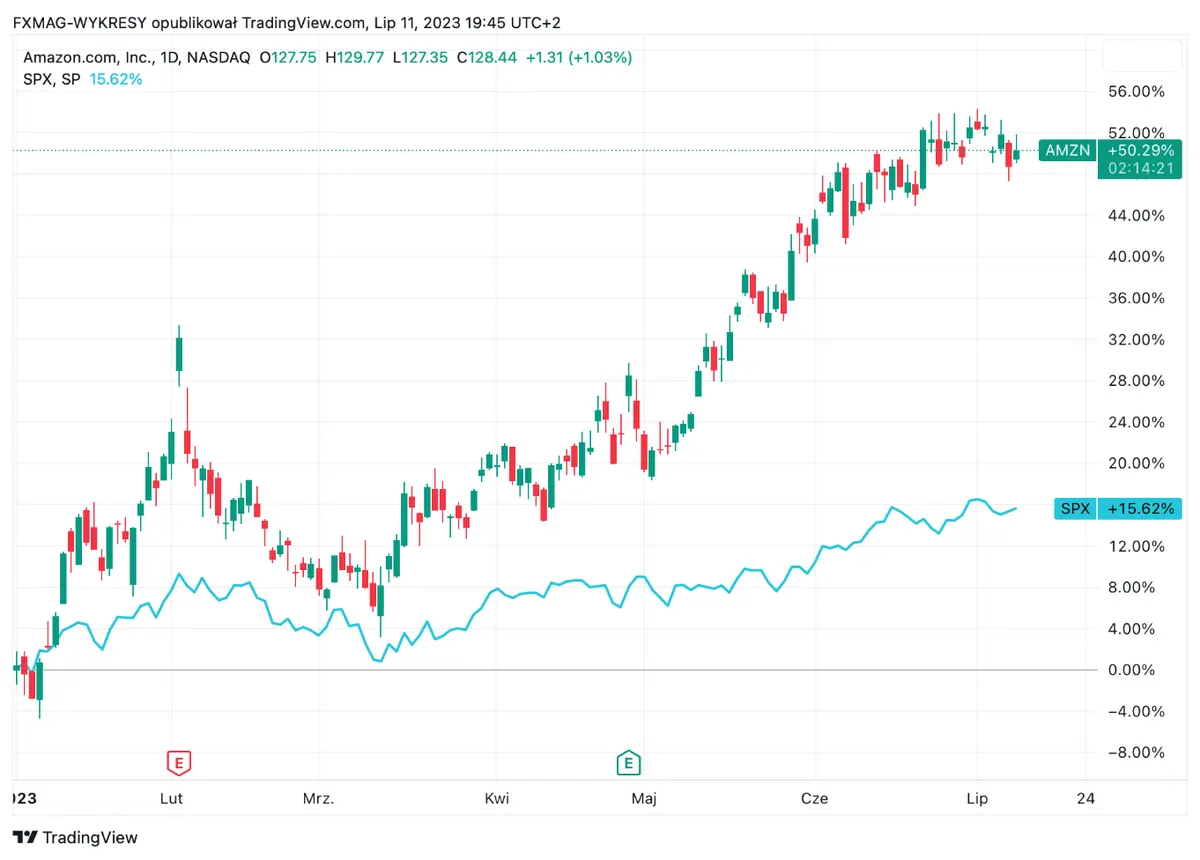Click the blue +15.62% SPX value badge
Image resolution: width=1200 pixels, height=860 pixels.
click(x=1140, y=509)
